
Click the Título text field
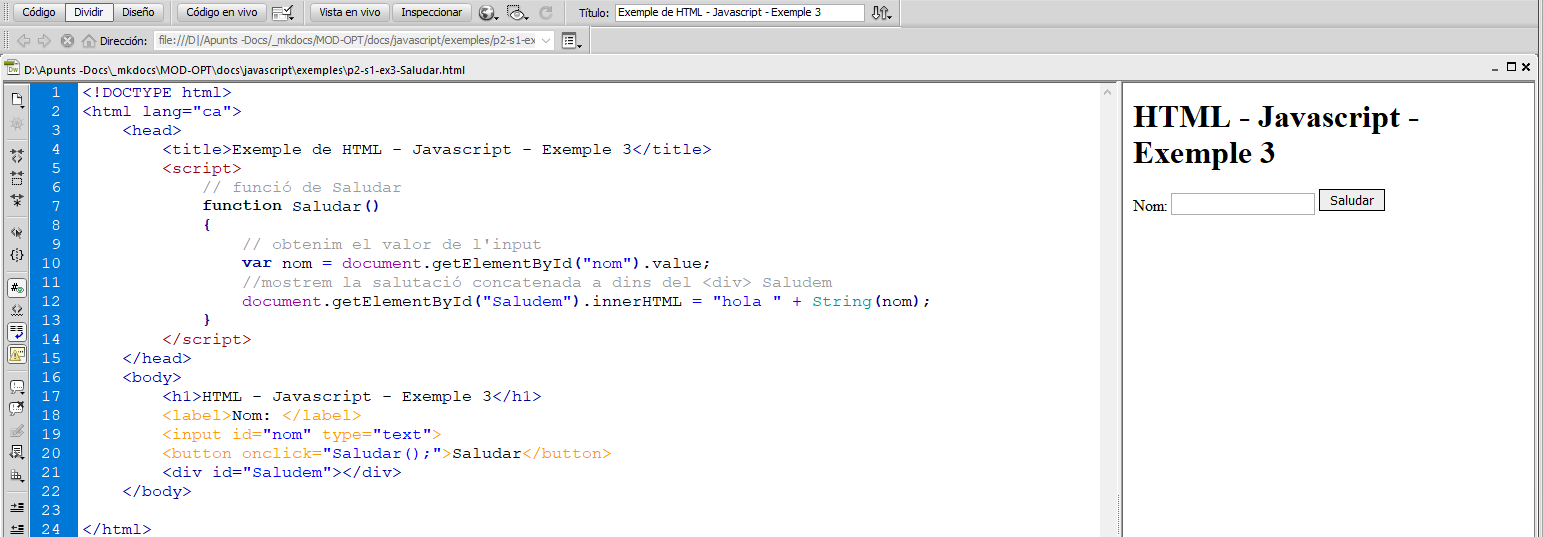(740, 13)
